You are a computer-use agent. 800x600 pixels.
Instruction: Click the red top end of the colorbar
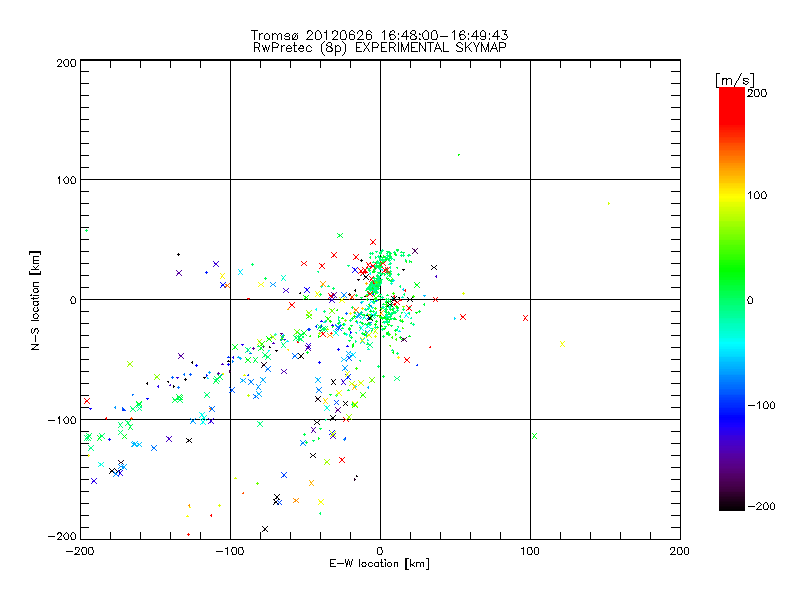[732, 93]
